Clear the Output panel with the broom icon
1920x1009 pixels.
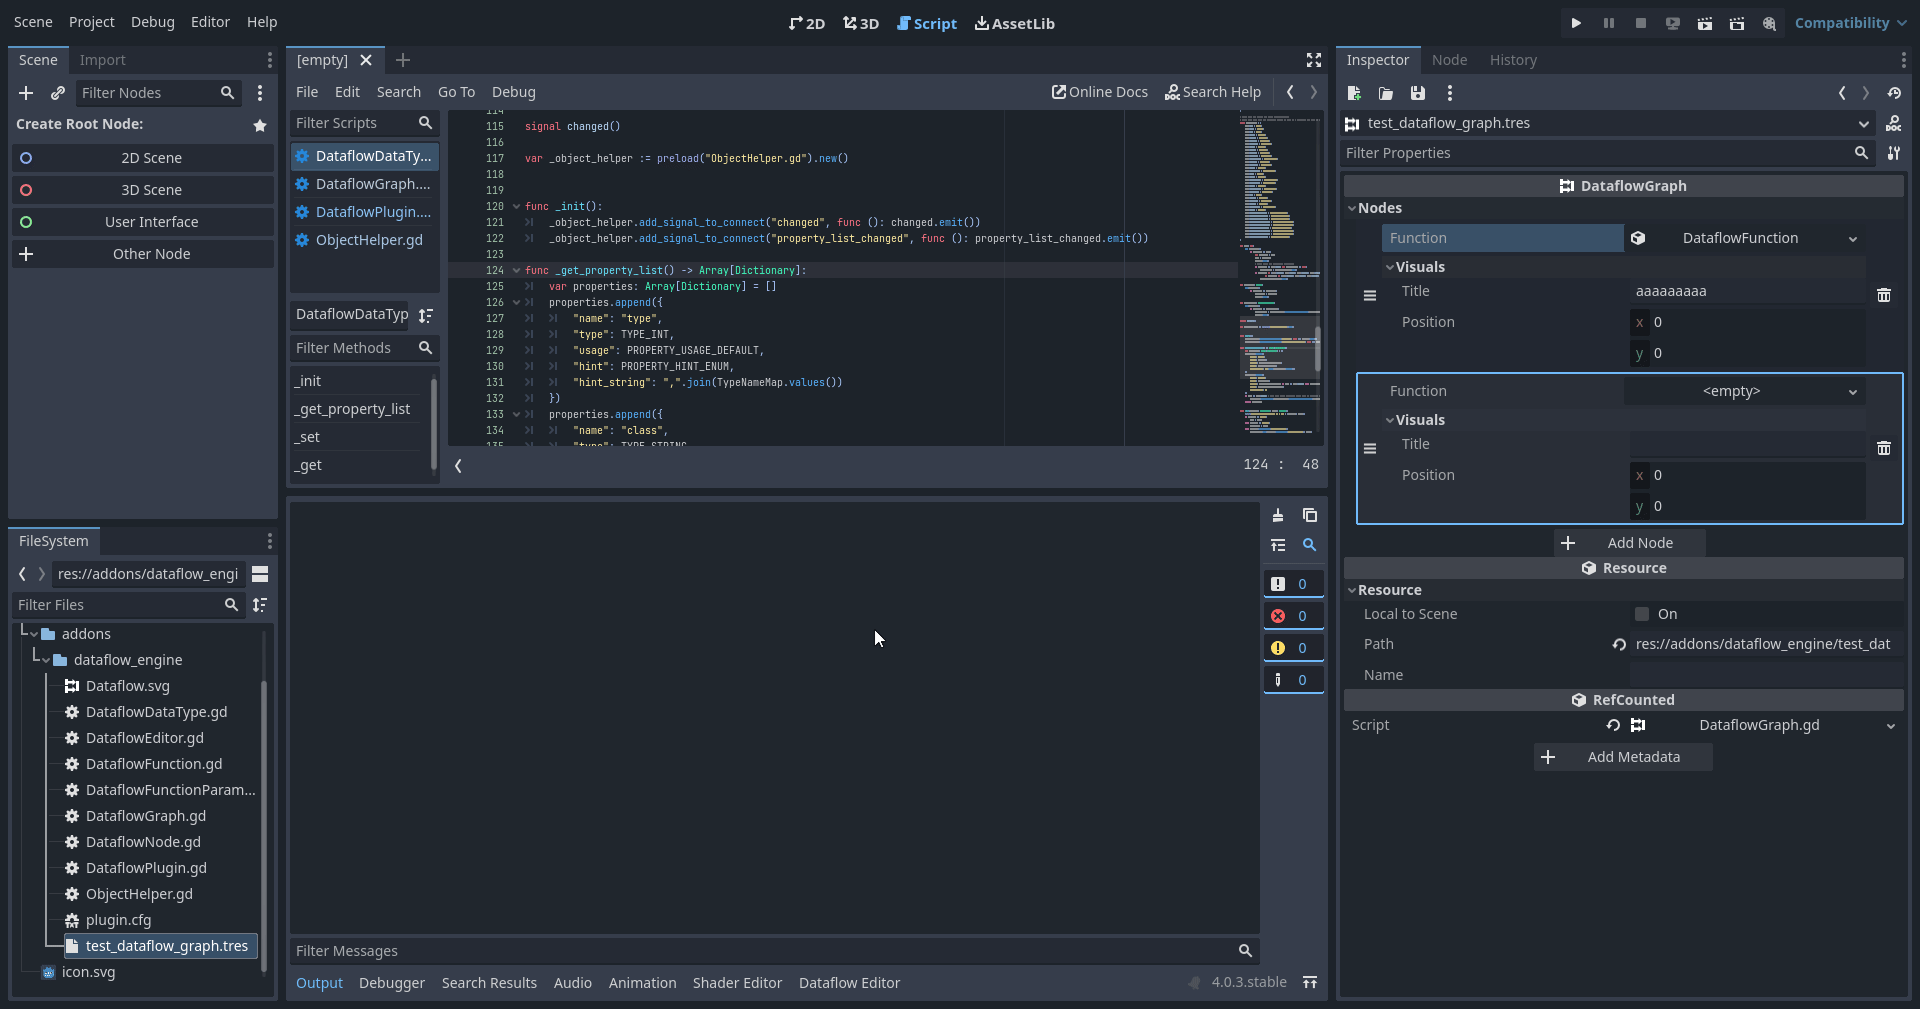pos(1278,516)
